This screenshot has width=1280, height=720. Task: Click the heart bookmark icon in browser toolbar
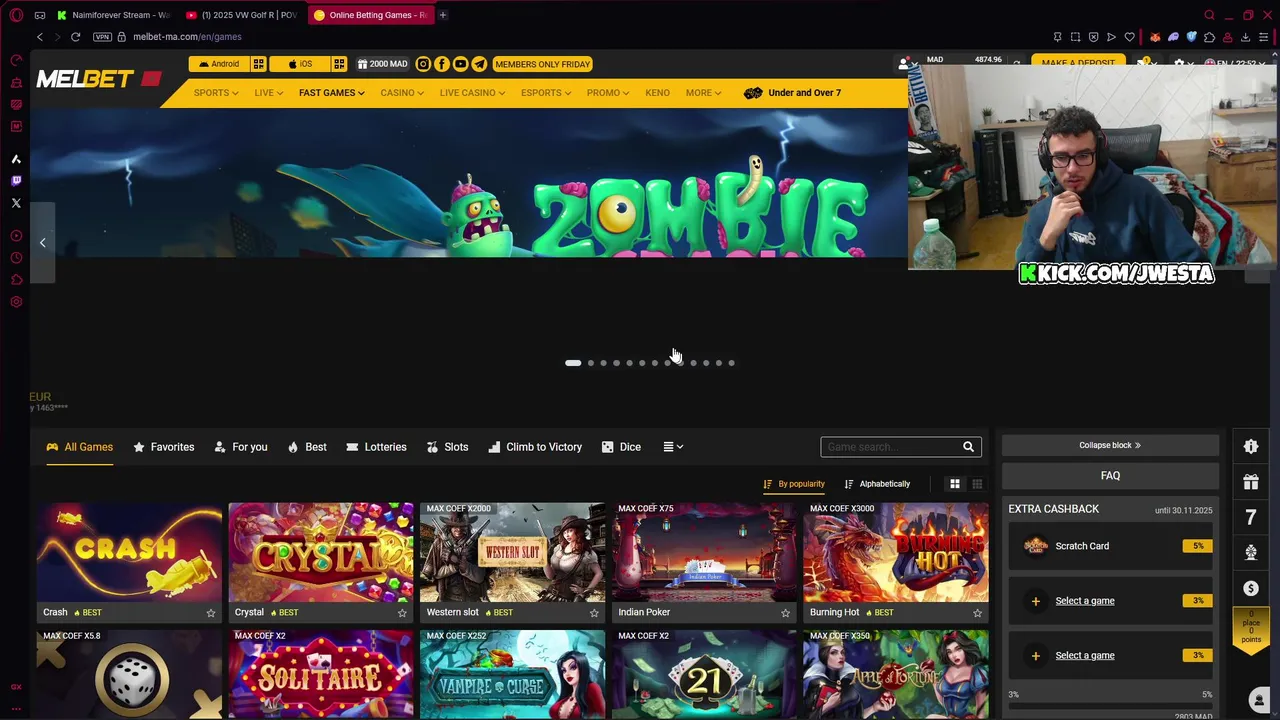[x=1130, y=37]
